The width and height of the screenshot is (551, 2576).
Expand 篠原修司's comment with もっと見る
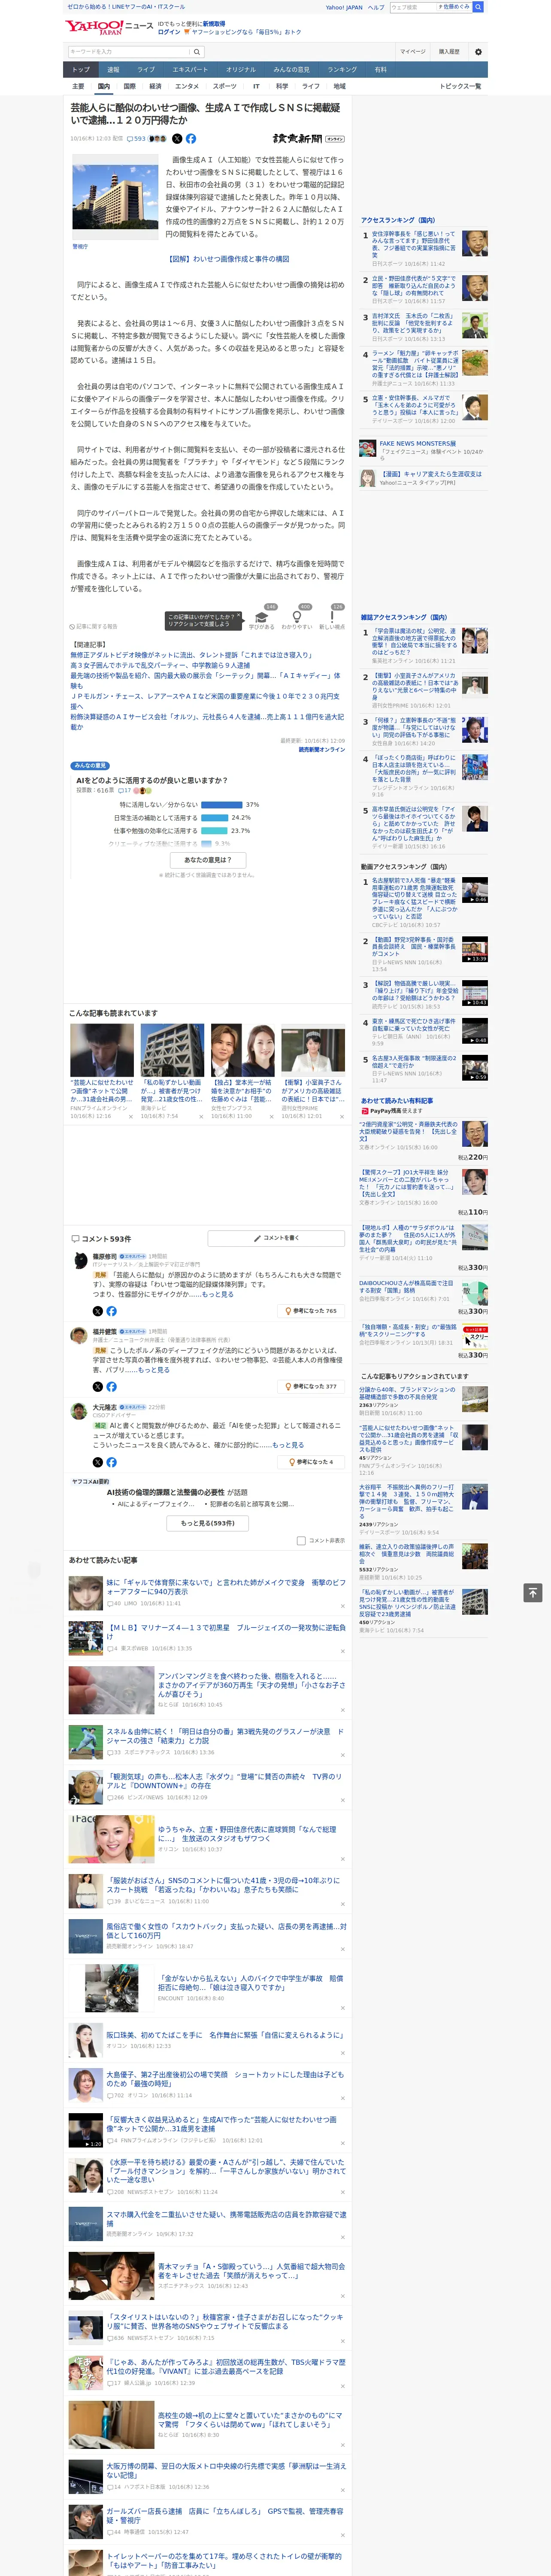point(218,1294)
